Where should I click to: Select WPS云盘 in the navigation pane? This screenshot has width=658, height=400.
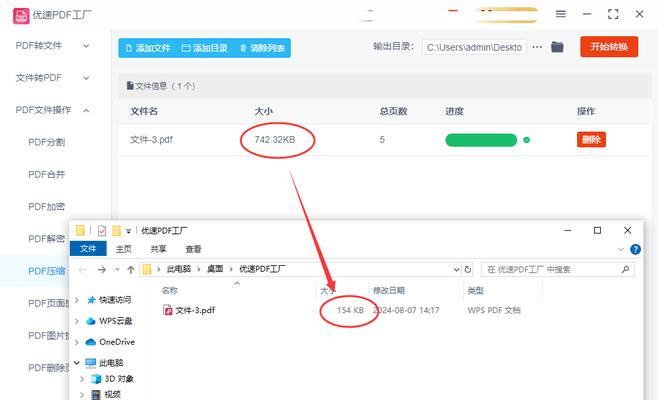[116, 321]
